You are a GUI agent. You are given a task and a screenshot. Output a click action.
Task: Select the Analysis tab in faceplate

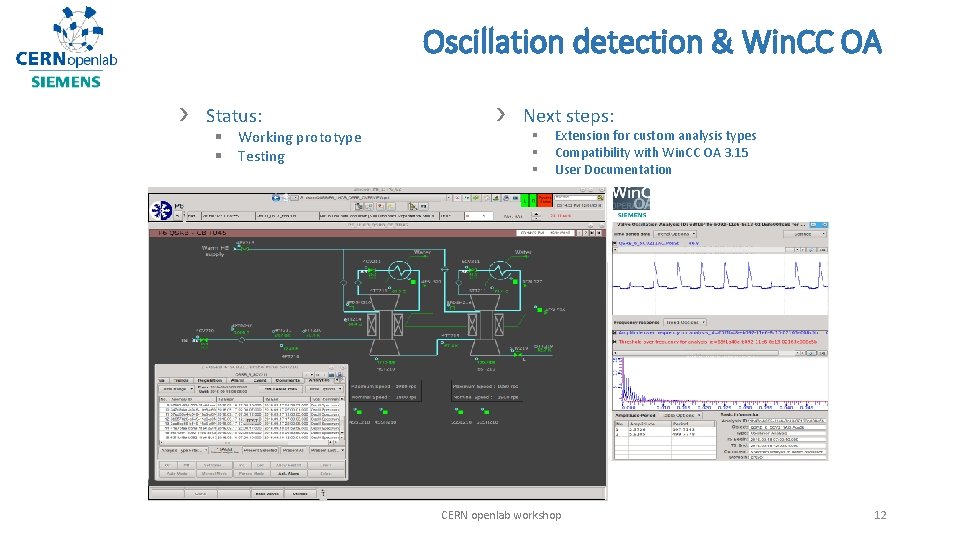pyautogui.click(x=319, y=380)
